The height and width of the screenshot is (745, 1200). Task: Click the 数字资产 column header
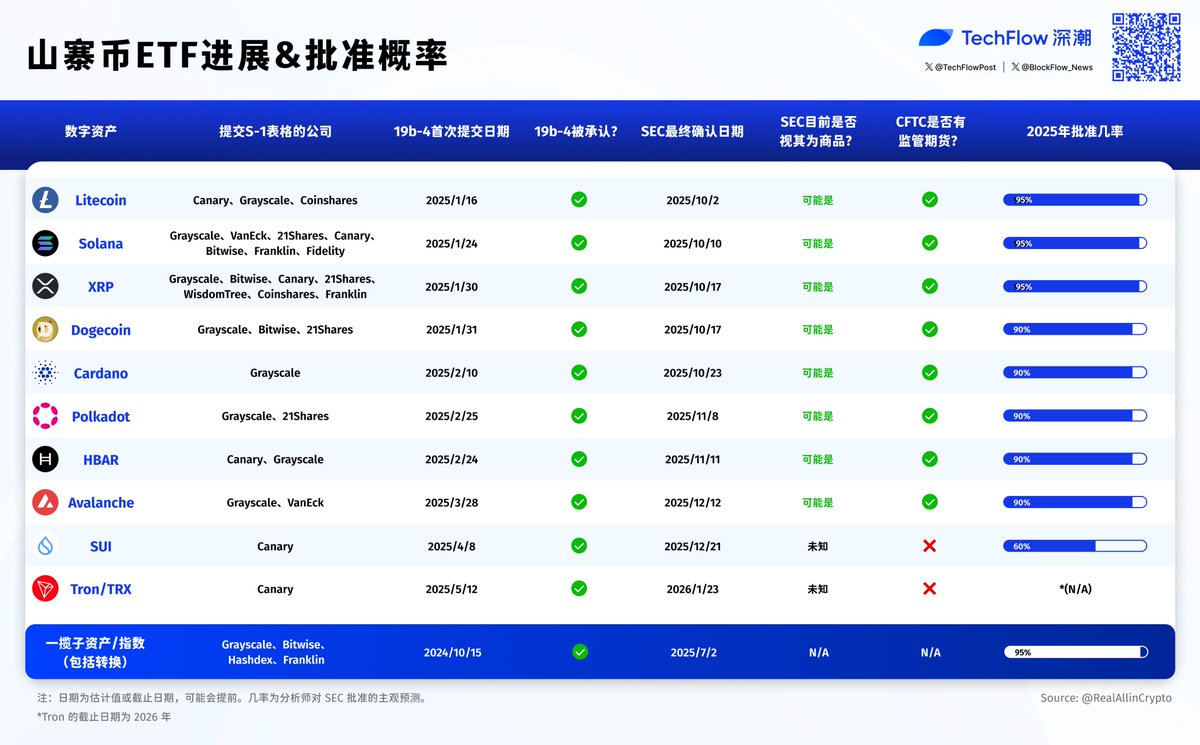pyautogui.click(x=91, y=131)
